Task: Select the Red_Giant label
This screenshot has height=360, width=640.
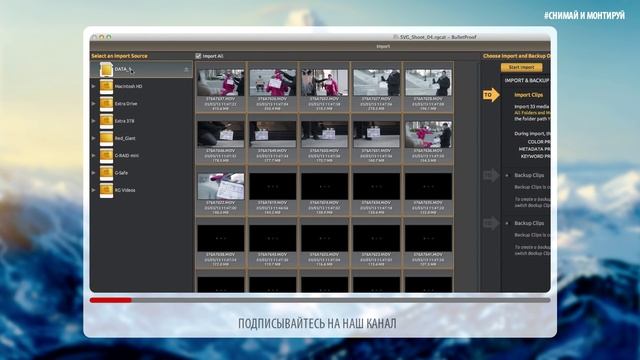Action: pyautogui.click(x=125, y=138)
